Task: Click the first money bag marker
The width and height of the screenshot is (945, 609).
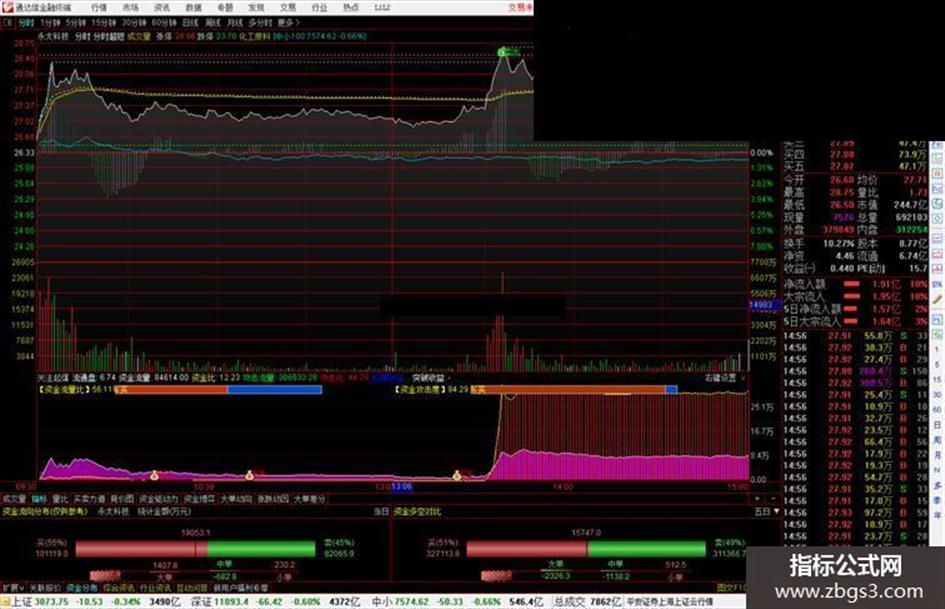Action: (x=154, y=475)
